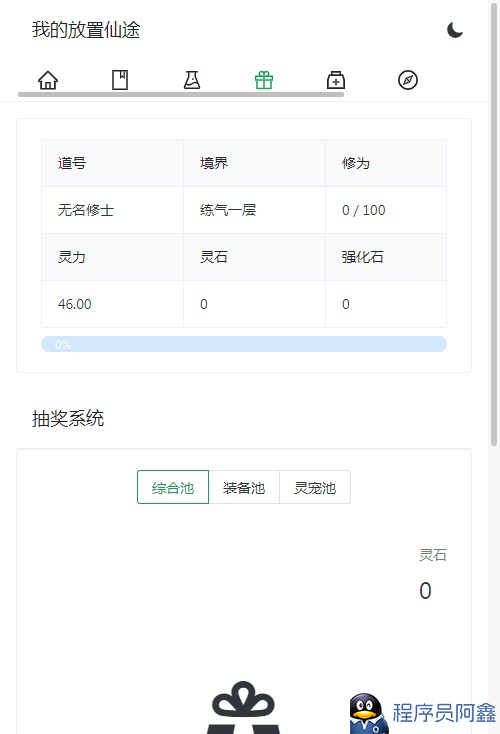
Task: Click the large gift box draw icon
Action: point(243,707)
